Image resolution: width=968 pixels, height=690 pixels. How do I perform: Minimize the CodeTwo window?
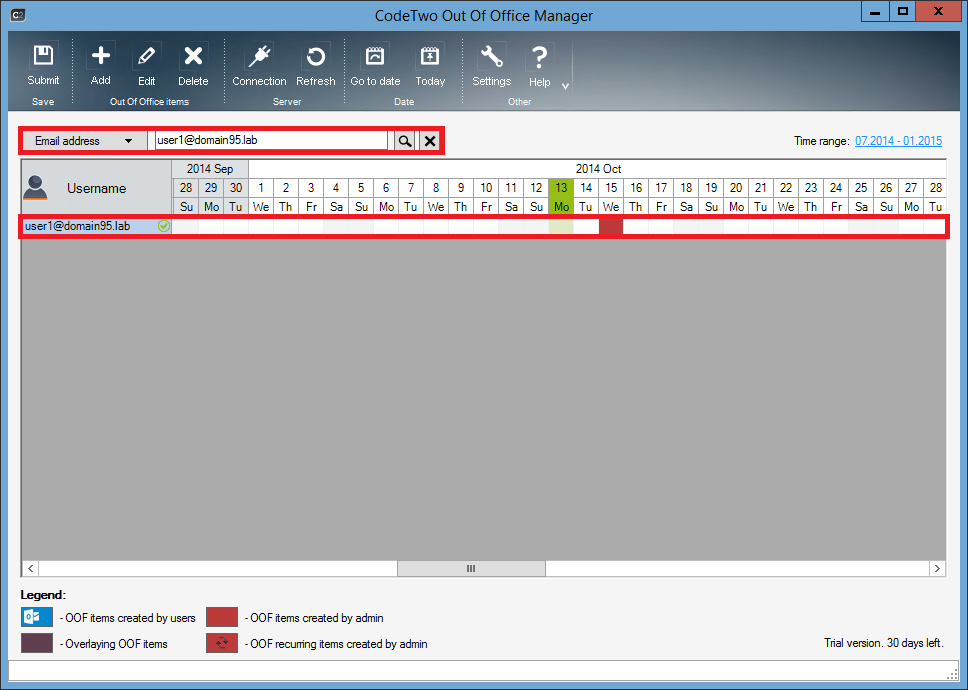[x=875, y=11]
